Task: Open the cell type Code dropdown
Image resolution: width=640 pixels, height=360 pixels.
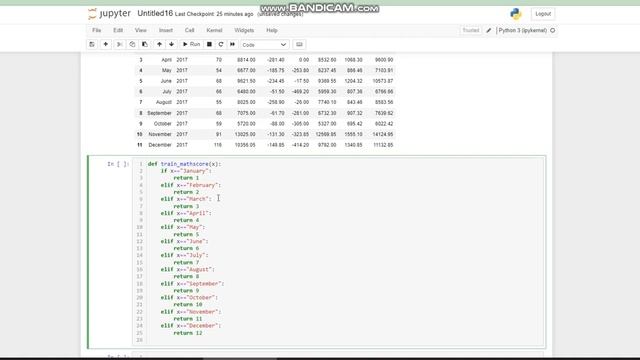Action: tap(264, 45)
